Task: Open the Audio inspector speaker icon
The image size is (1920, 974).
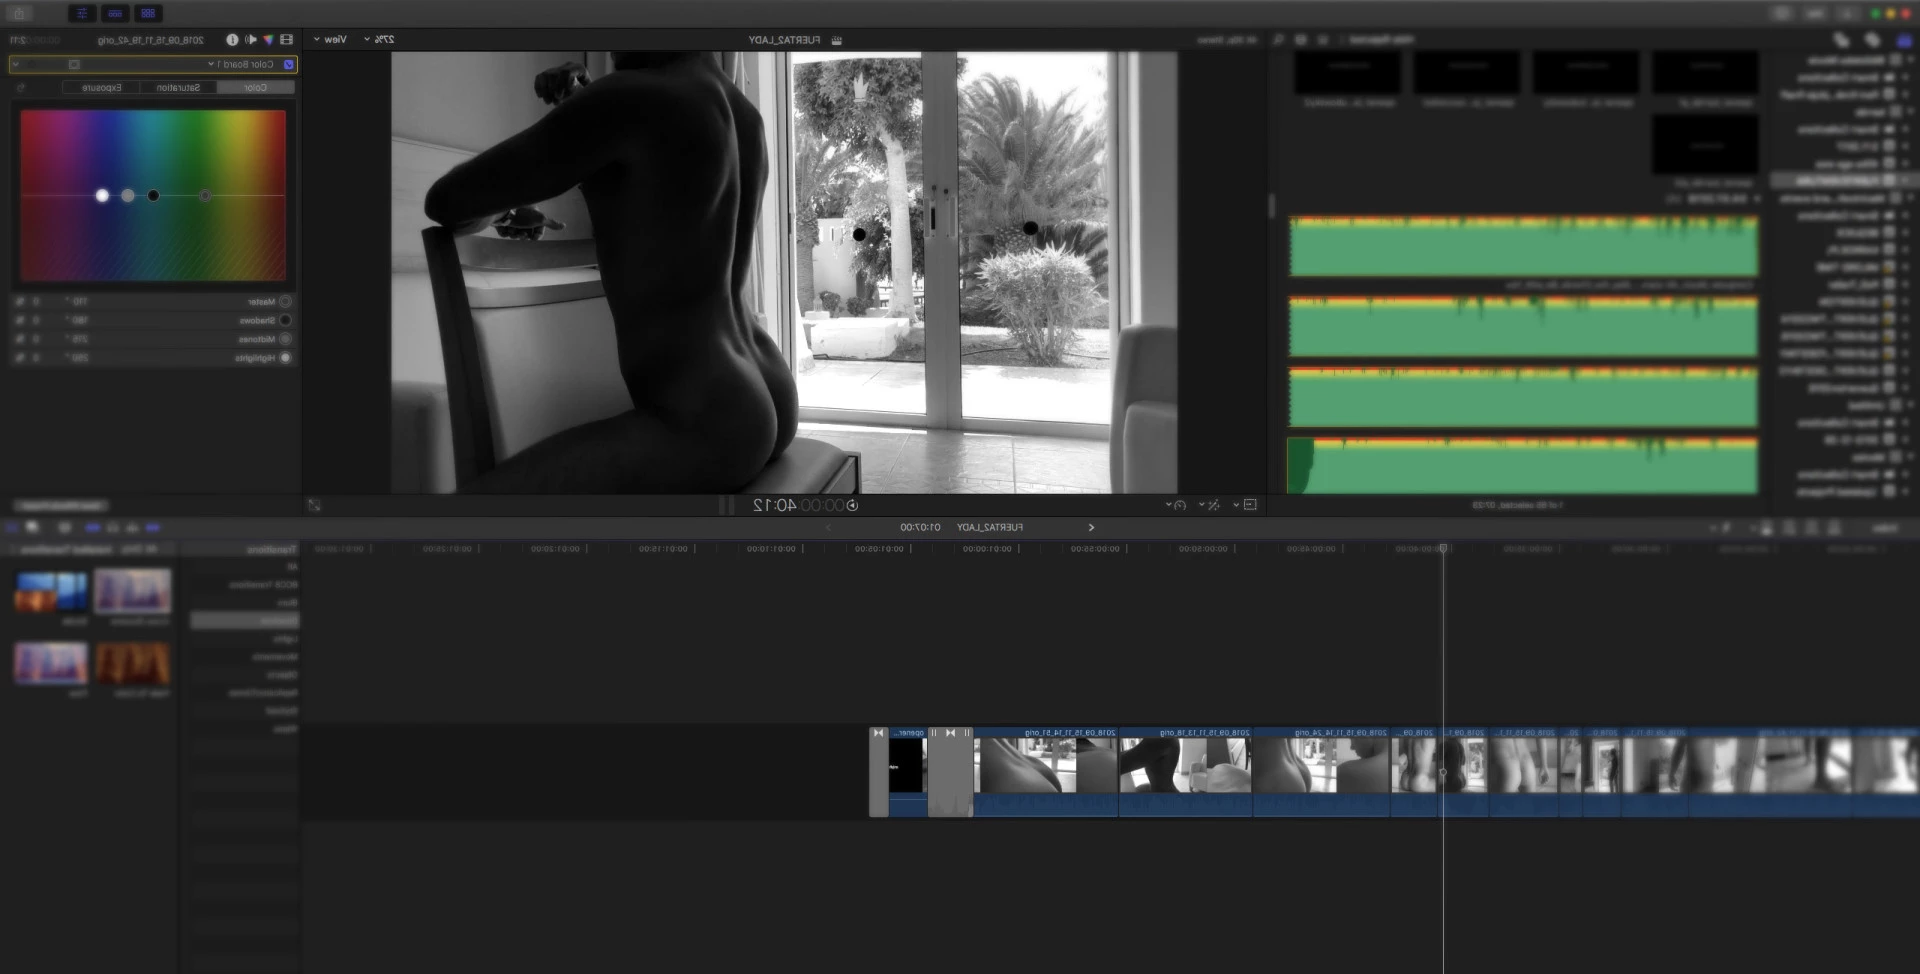Action: pos(250,40)
